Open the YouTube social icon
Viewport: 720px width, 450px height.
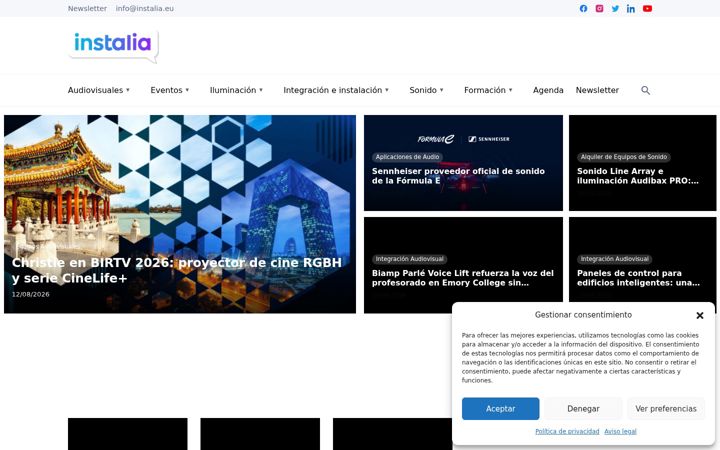[x=647, y=8]
